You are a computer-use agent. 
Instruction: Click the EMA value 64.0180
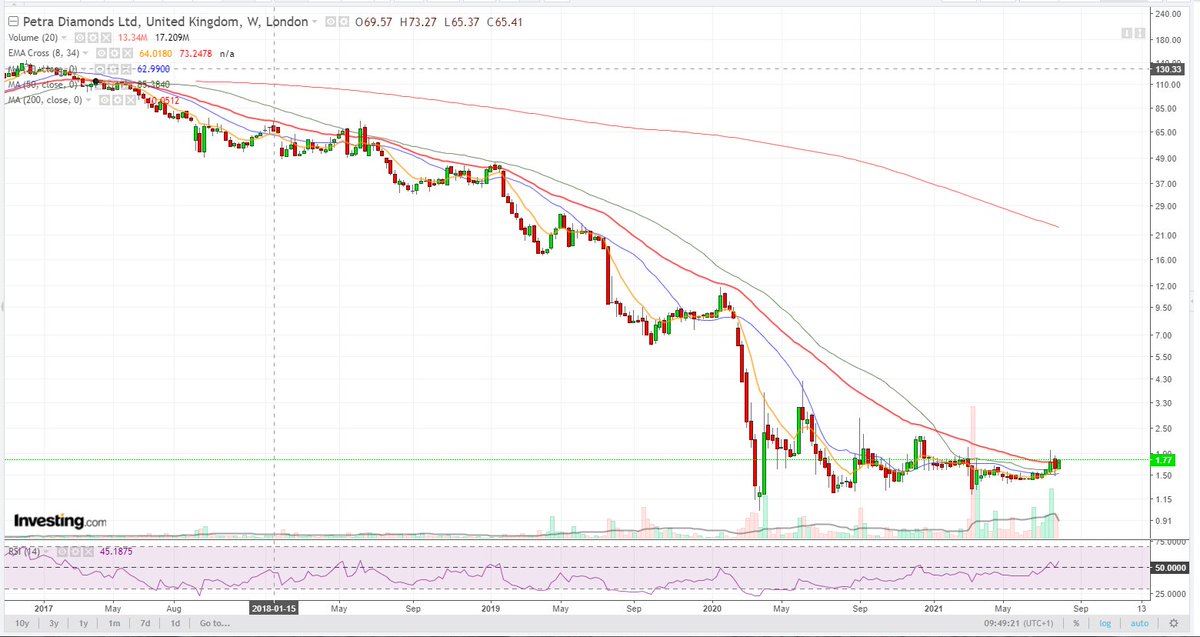tap(155, 53)
